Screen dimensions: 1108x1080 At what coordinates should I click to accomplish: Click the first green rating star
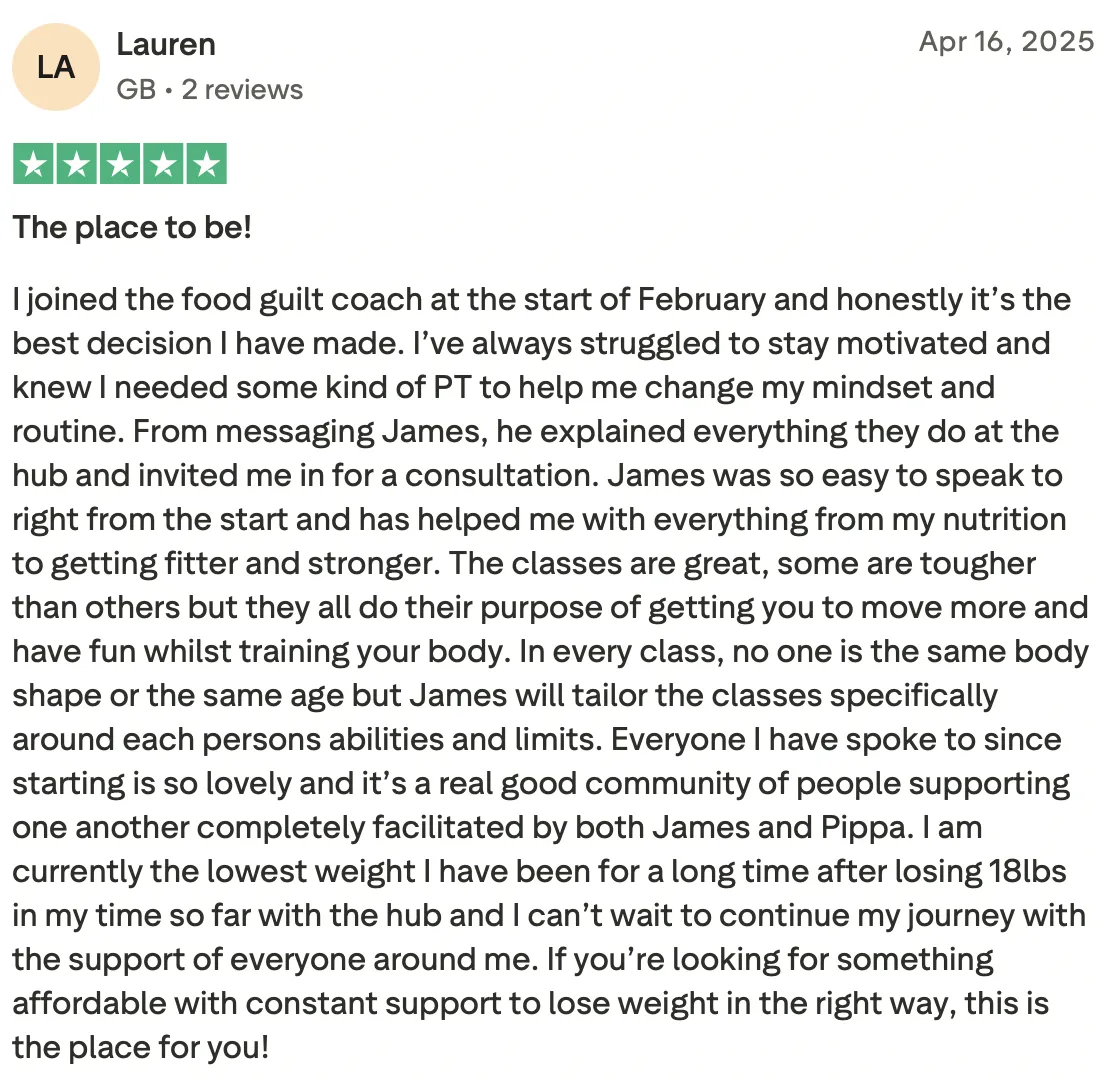tap(33, 164)
